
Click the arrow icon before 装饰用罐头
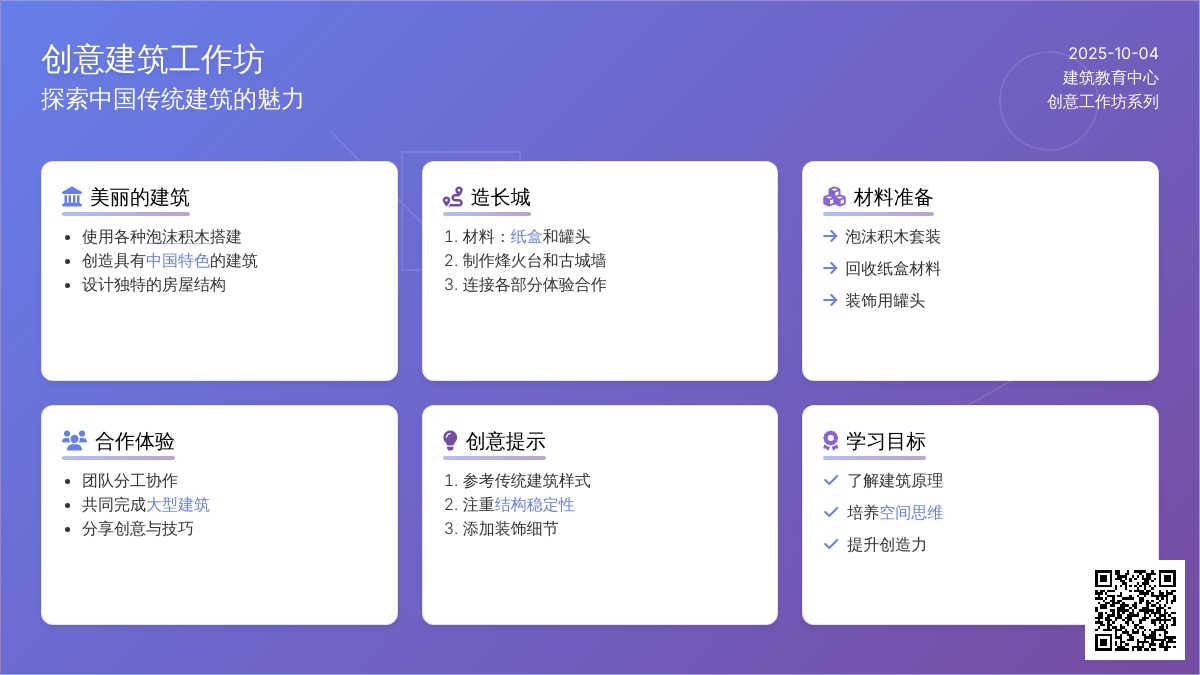pyautogui.click(x=830, y=301)
